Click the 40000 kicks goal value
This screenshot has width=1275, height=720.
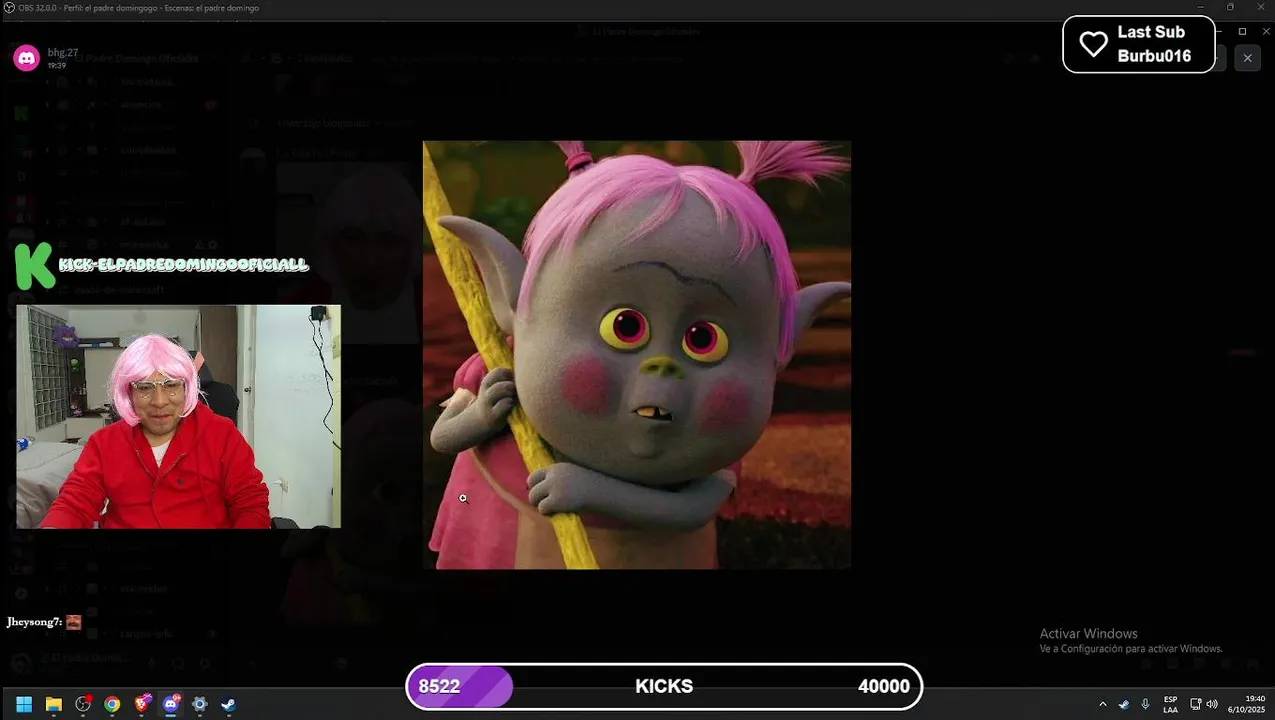[x=884, y=687]
